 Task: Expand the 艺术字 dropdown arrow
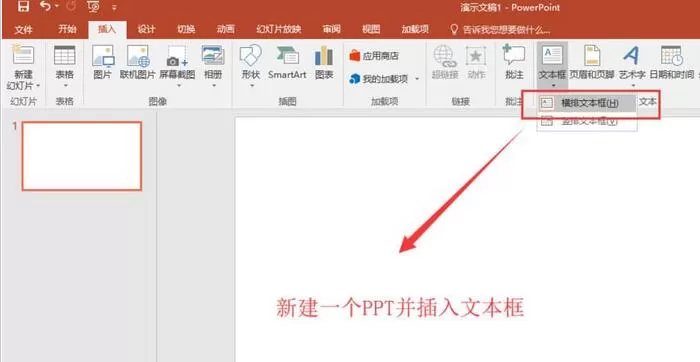click(x=633, y=85)
